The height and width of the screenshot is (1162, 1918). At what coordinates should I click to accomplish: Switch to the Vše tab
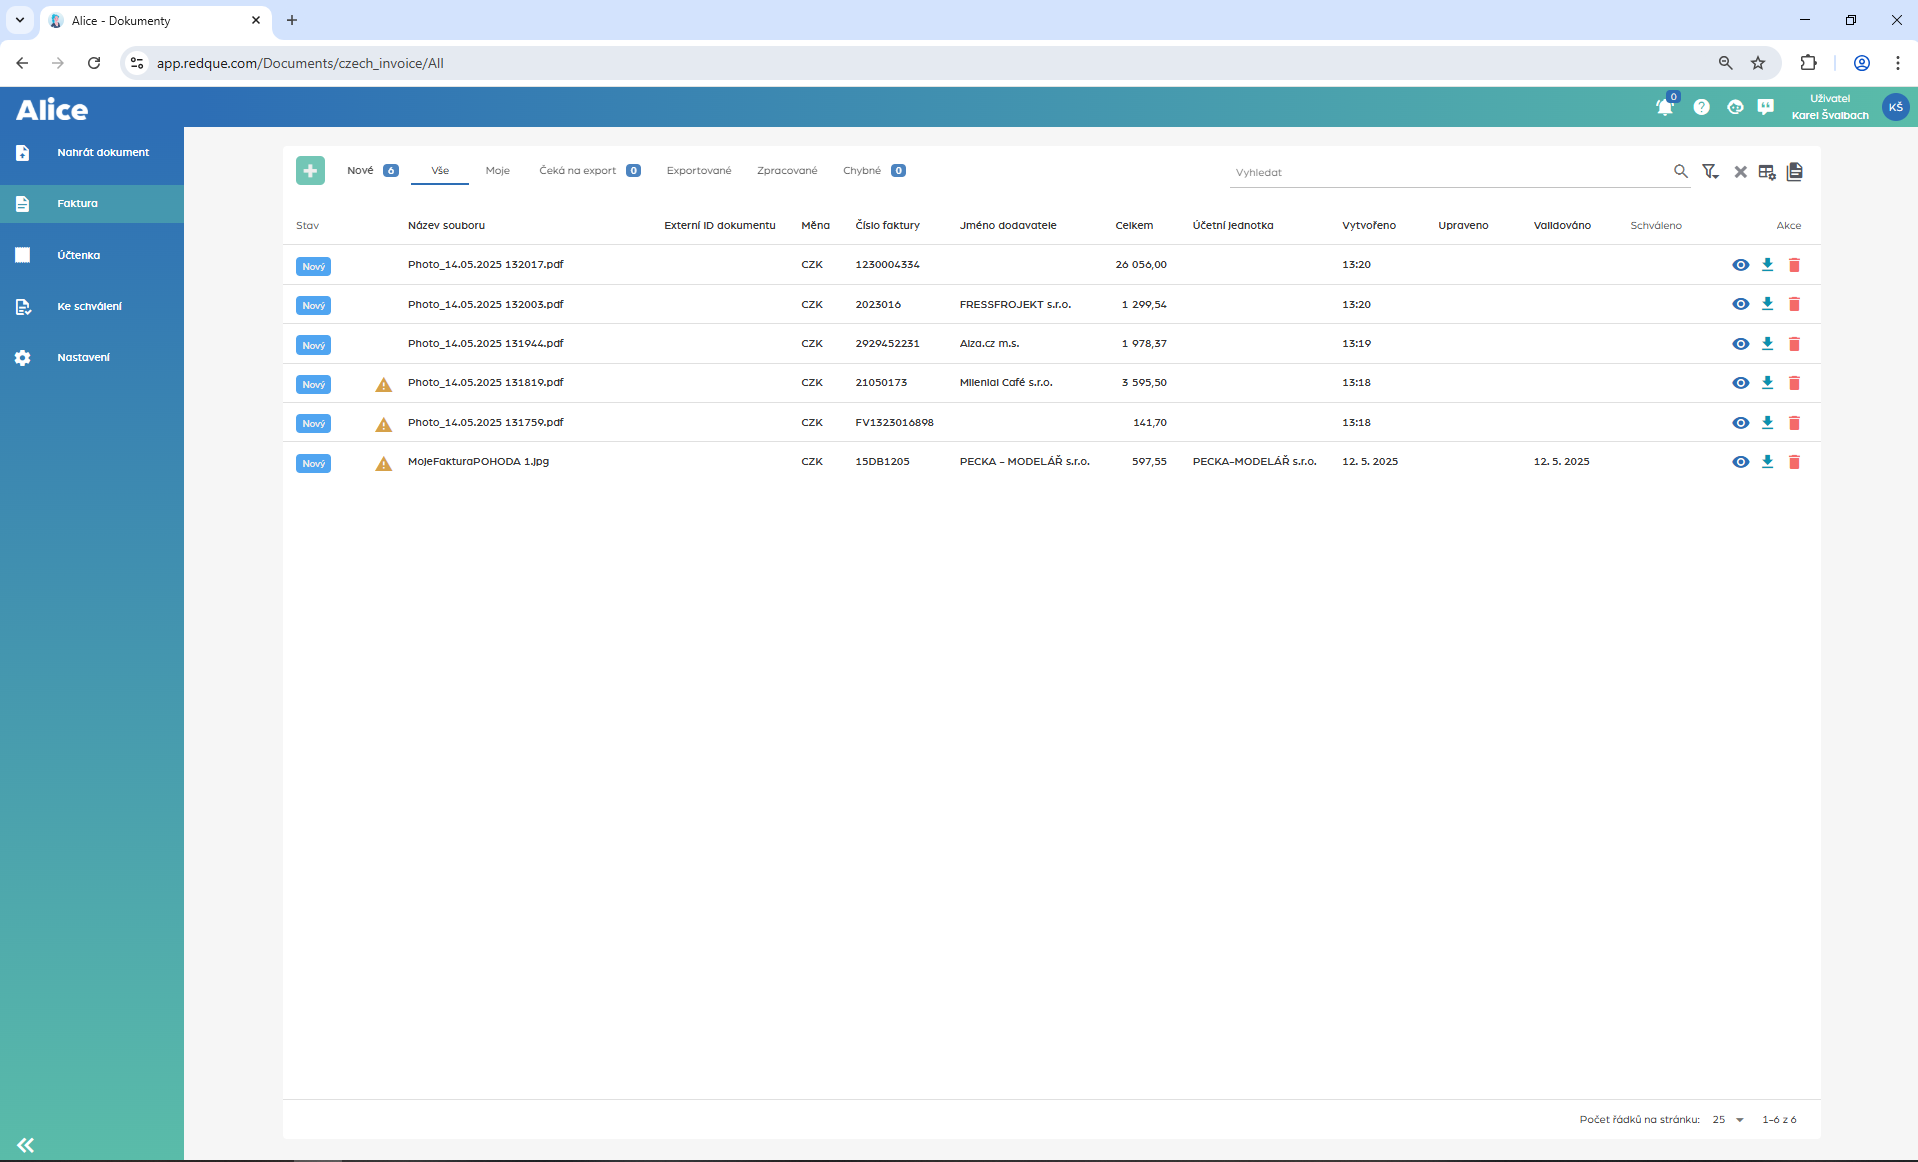click(x=440, y=171)
